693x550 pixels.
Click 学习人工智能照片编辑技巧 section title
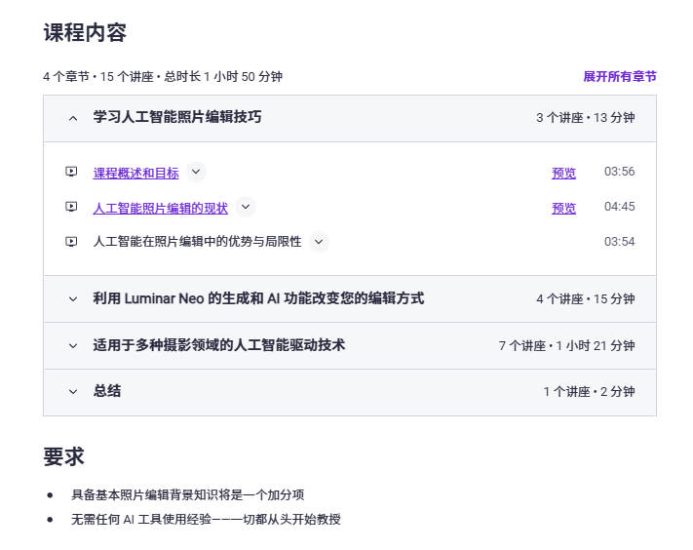[x=177, y=117]
